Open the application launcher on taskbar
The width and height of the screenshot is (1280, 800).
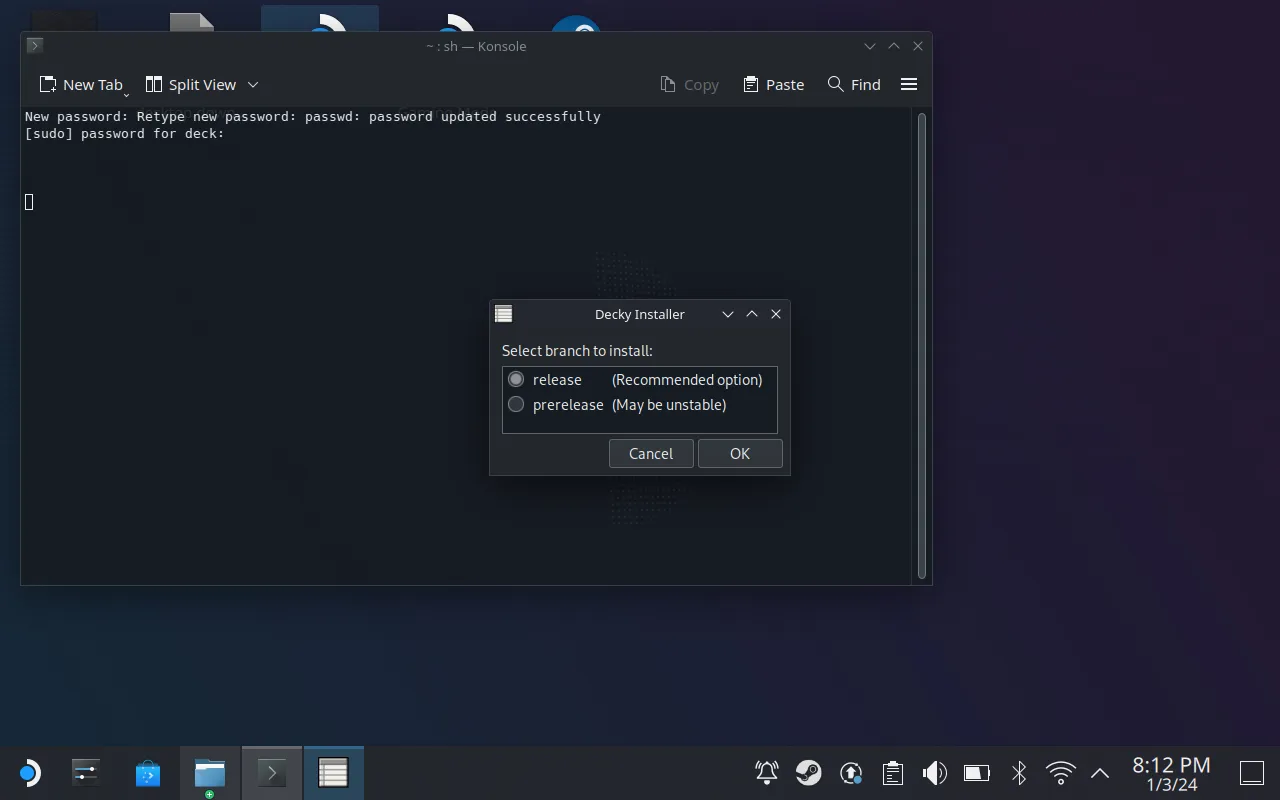(28, 773)
